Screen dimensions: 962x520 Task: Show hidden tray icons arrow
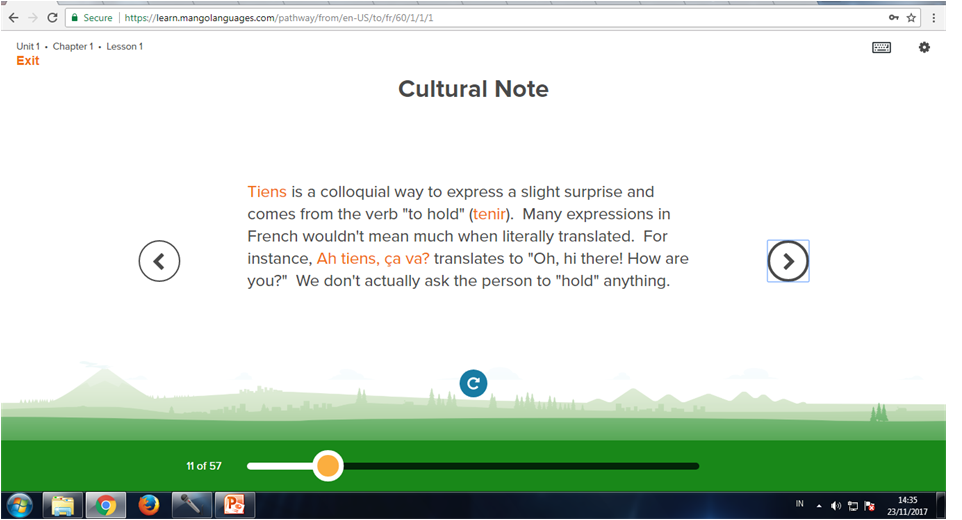[818, 506]
